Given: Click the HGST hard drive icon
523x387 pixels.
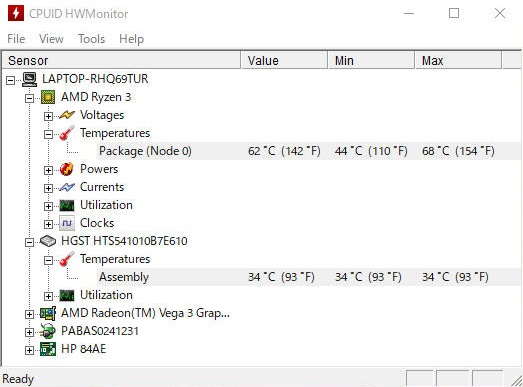Looking at the screenshot, I should [x=48, y=241].
